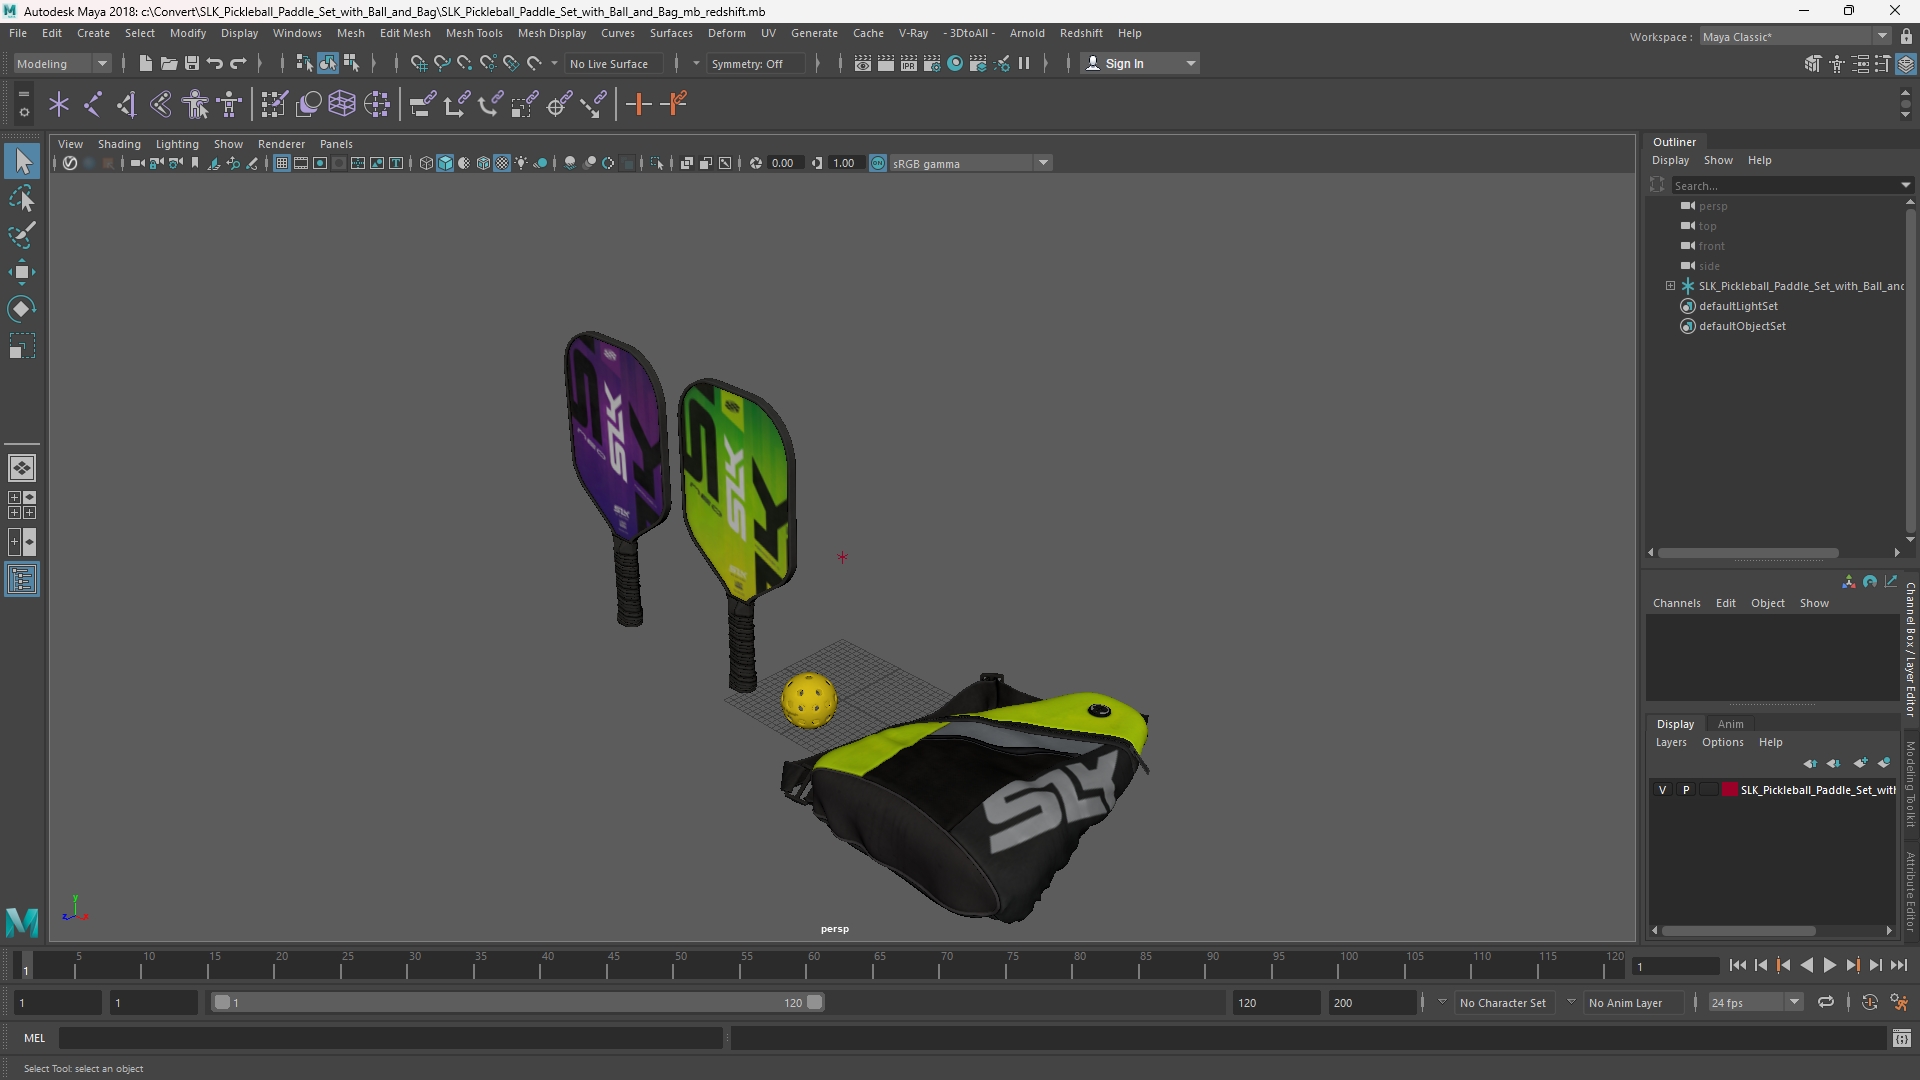The height and width of the screenshot is (1080, 1920).
Task: Pick the Paint Selection tool
Action: [22, 235]
